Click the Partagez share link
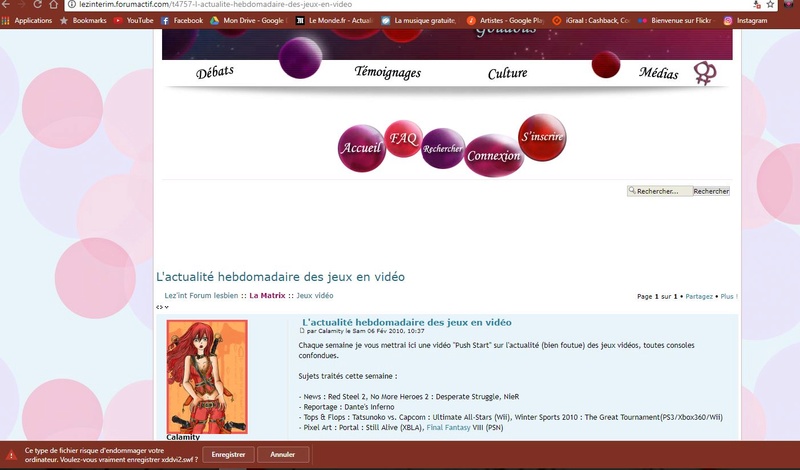 point(699,296)
